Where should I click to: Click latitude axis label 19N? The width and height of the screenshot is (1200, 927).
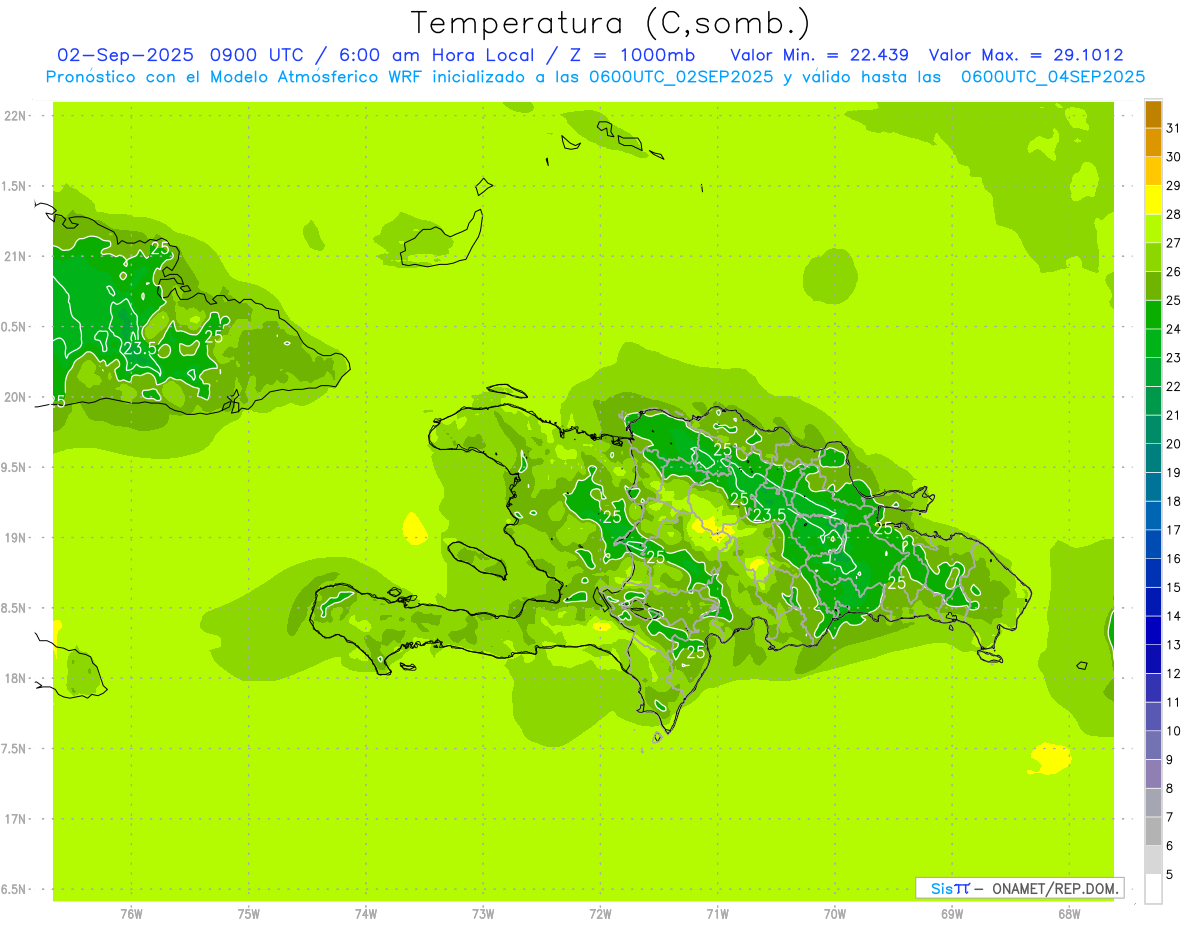(x=15, y=538)
